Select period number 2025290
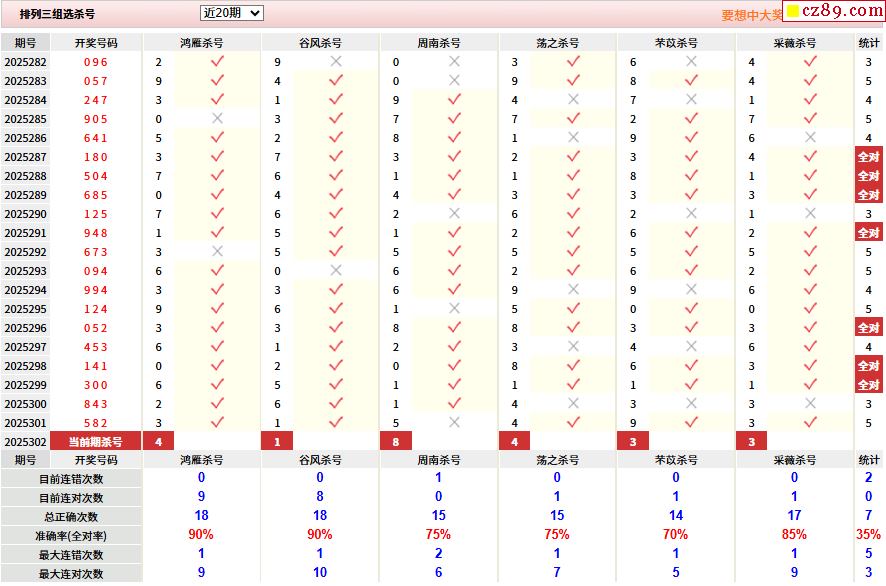The width and height of the screenshot is (886, 586). [x=25, y=214]
